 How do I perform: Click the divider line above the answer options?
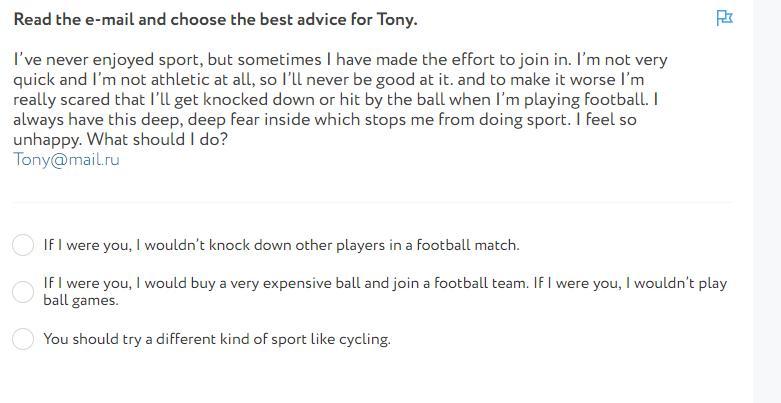pyautogui.click(x=372, y=202)
